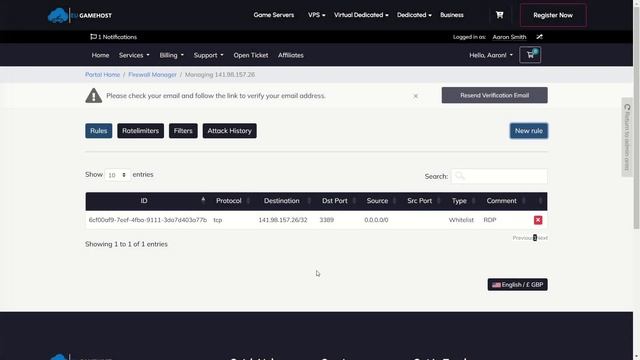Delete the RDP firewall rule
Screen dimensions: 640x360
click(538, 220)
